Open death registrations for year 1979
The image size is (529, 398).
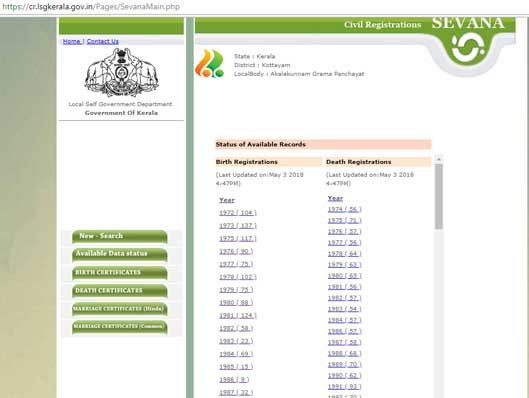pos(344,264)
